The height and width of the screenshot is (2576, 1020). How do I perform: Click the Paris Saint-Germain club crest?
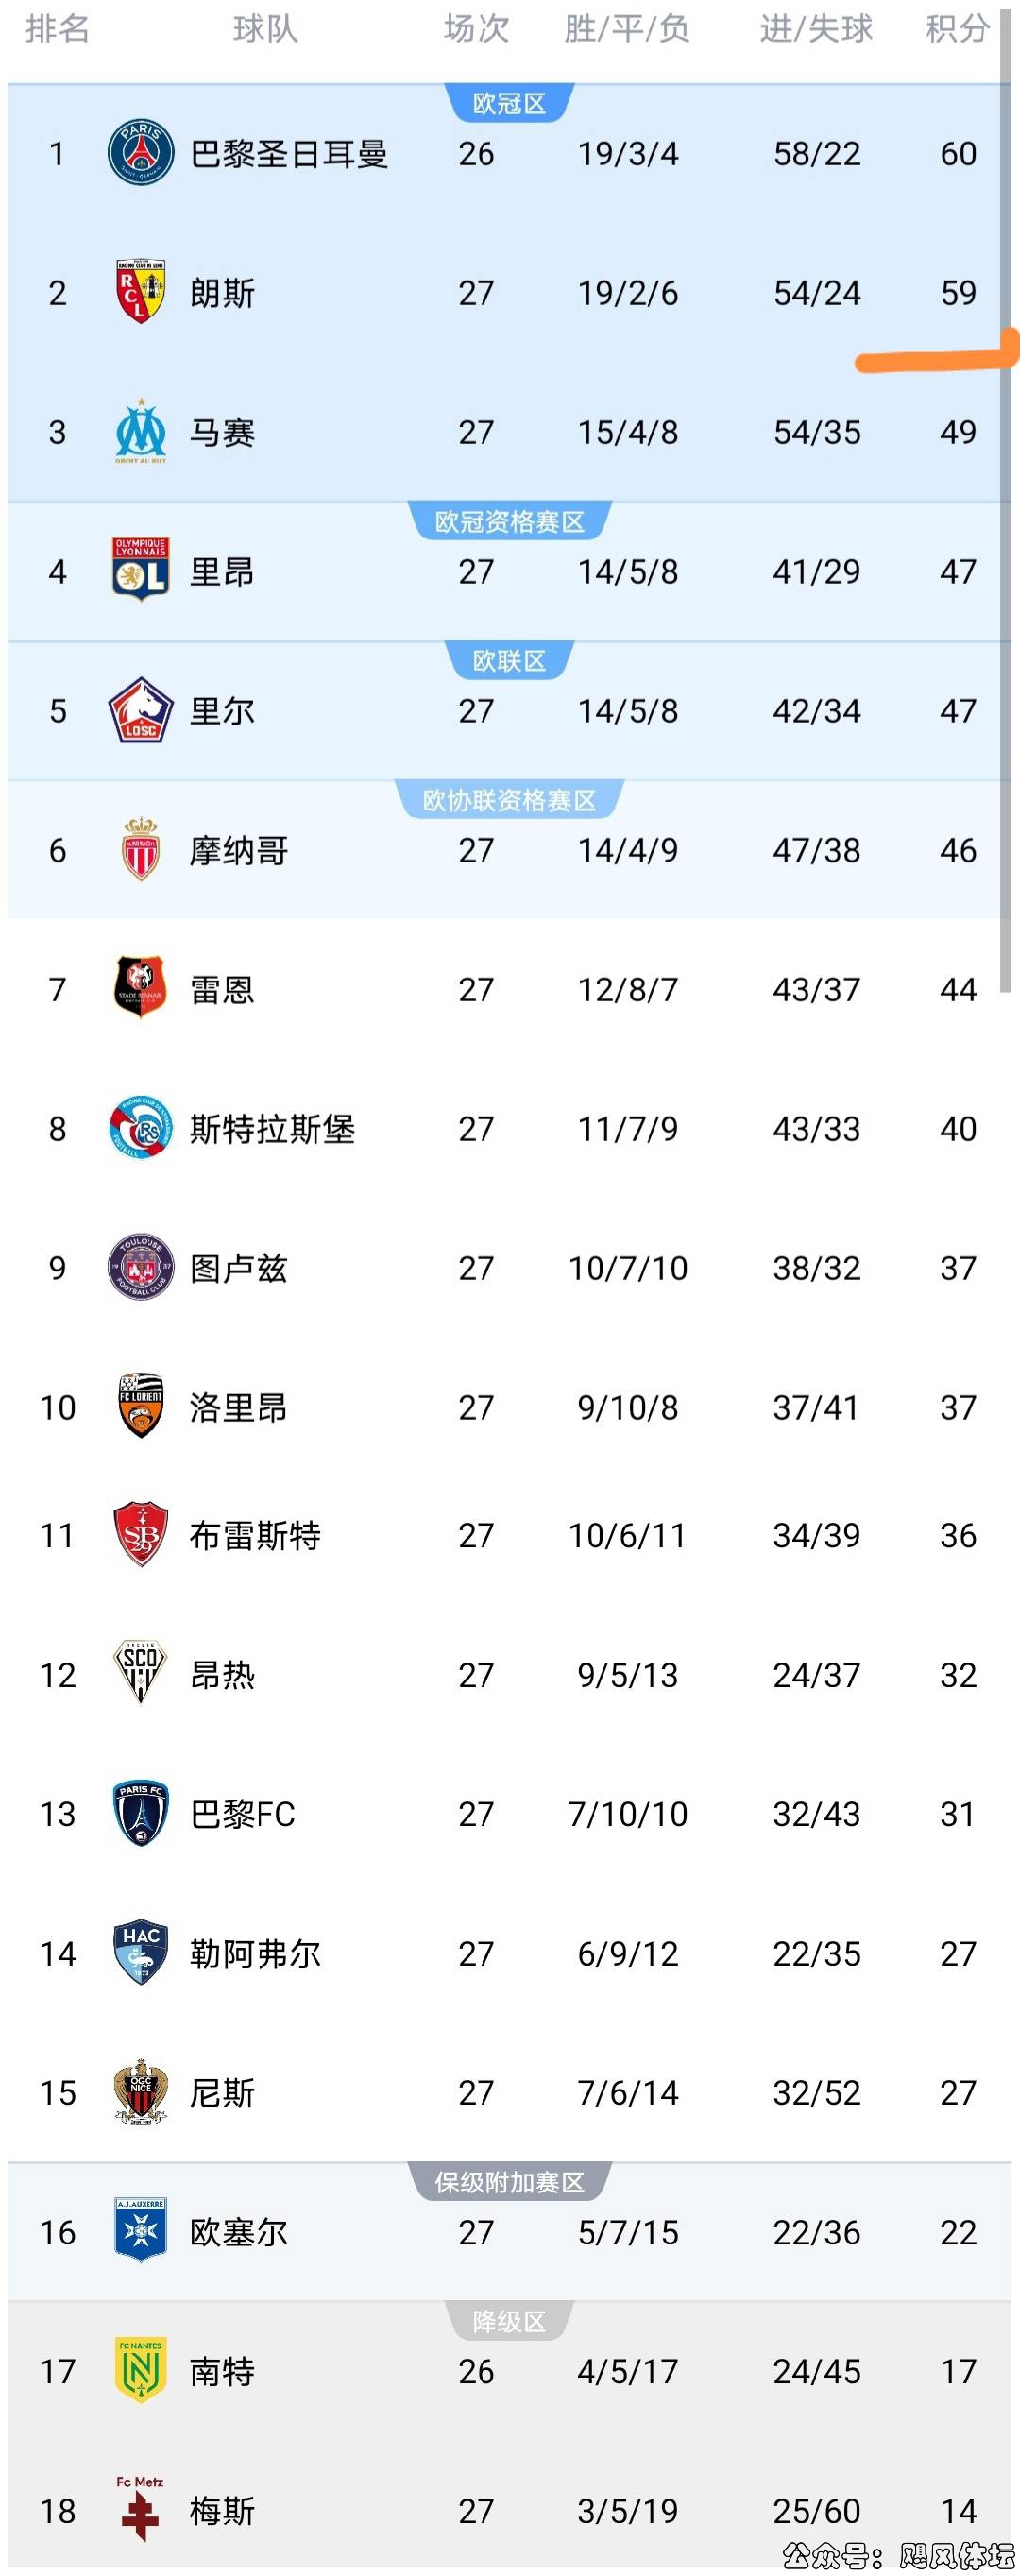click(140, 153)
